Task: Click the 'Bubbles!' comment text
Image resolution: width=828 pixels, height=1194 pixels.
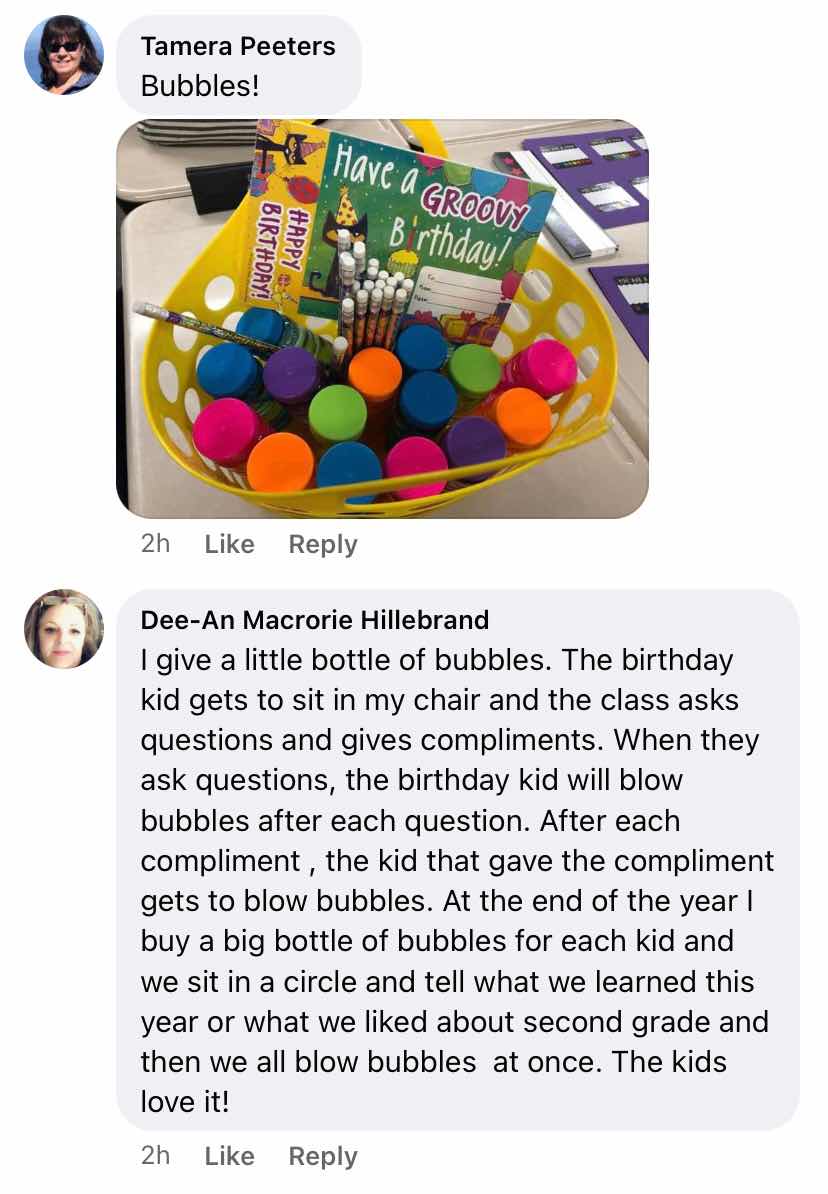Action: pyautogui.click(x=200, y=86)
